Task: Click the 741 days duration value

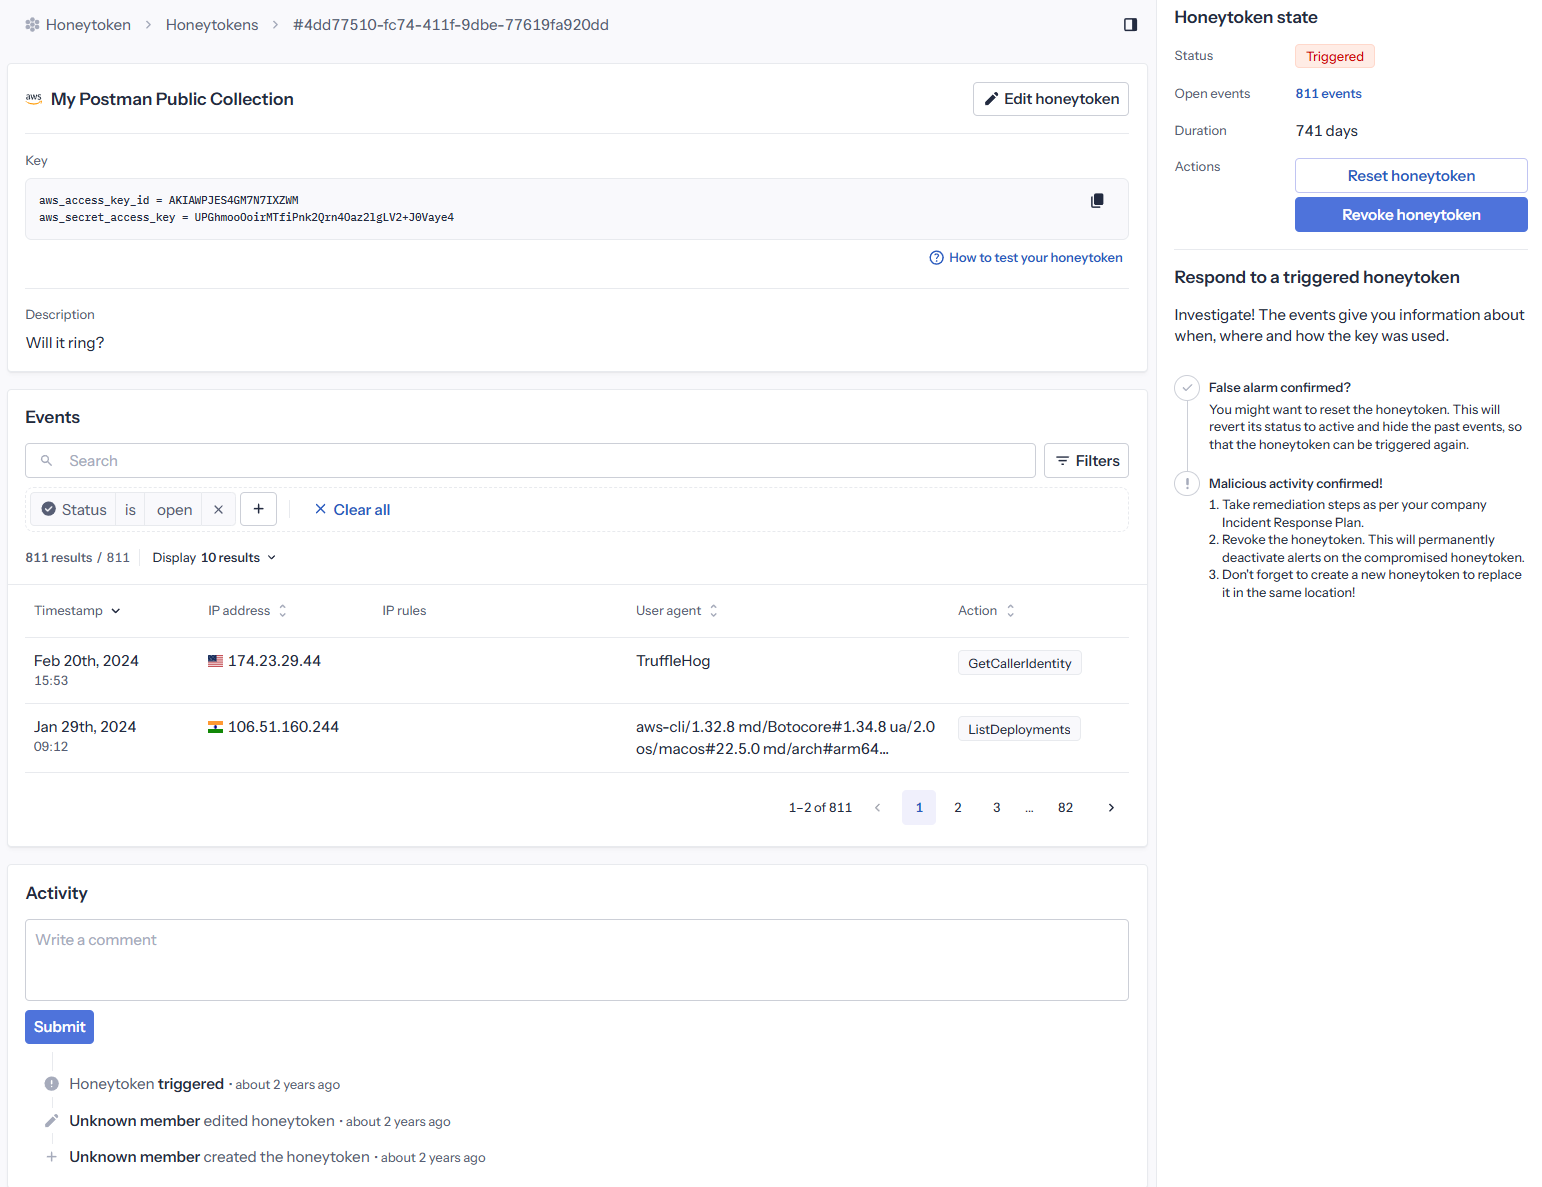Action: 1326,131
